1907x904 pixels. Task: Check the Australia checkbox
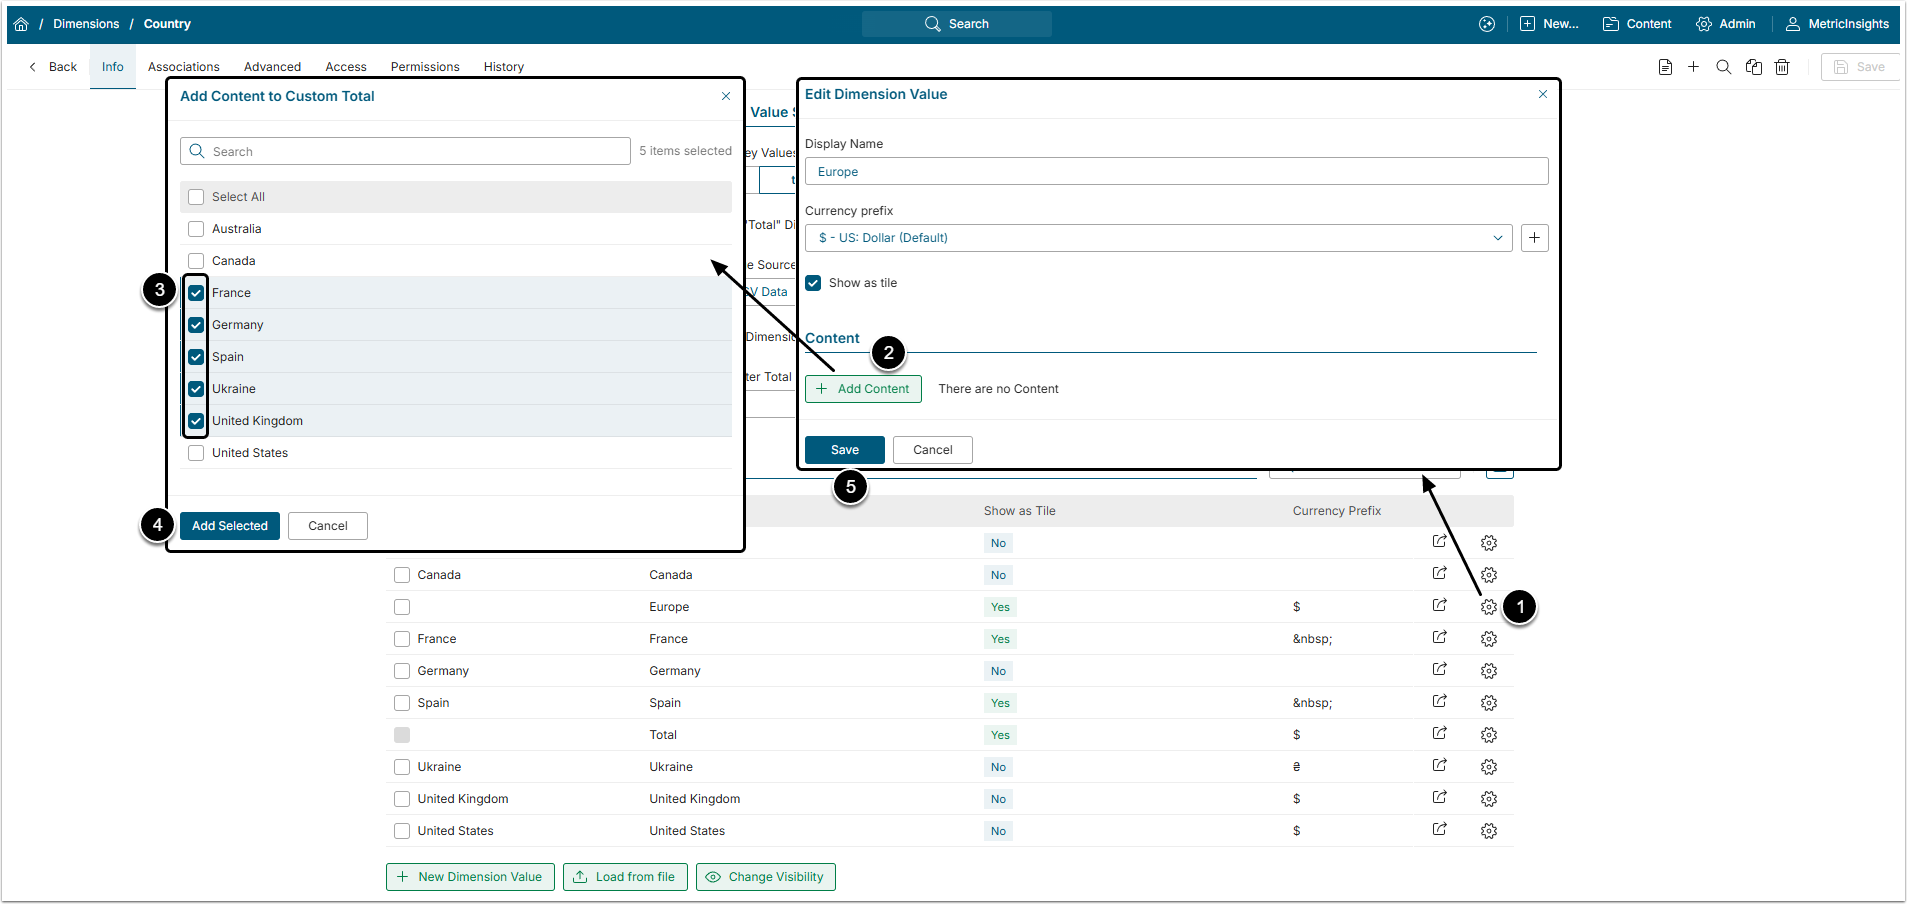click(196, 229)
